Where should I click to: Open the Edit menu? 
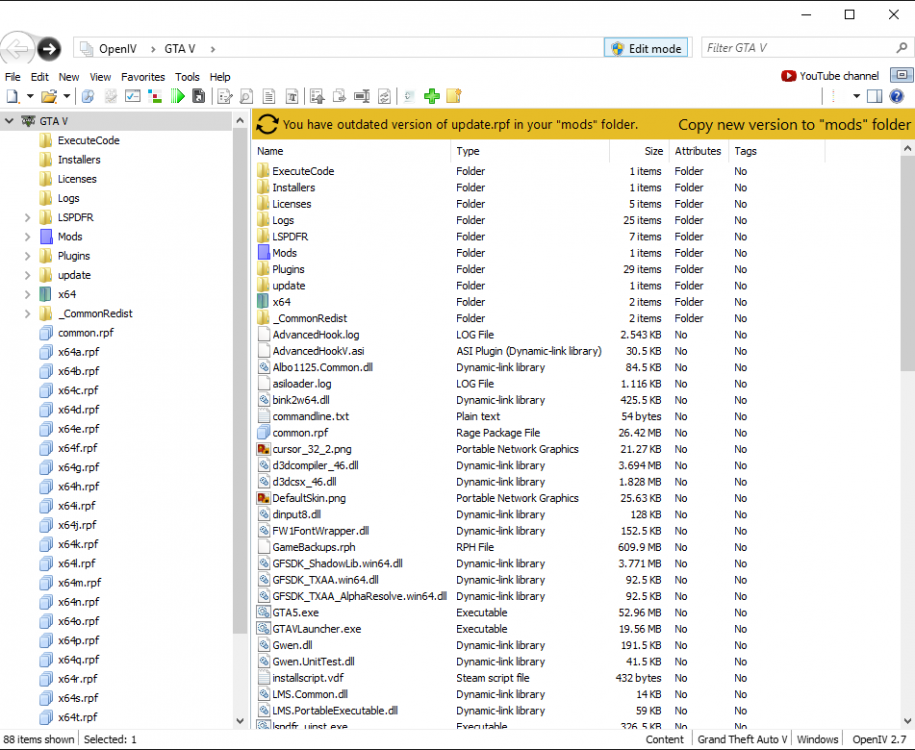pyautogui.click(x=40, y=77)
